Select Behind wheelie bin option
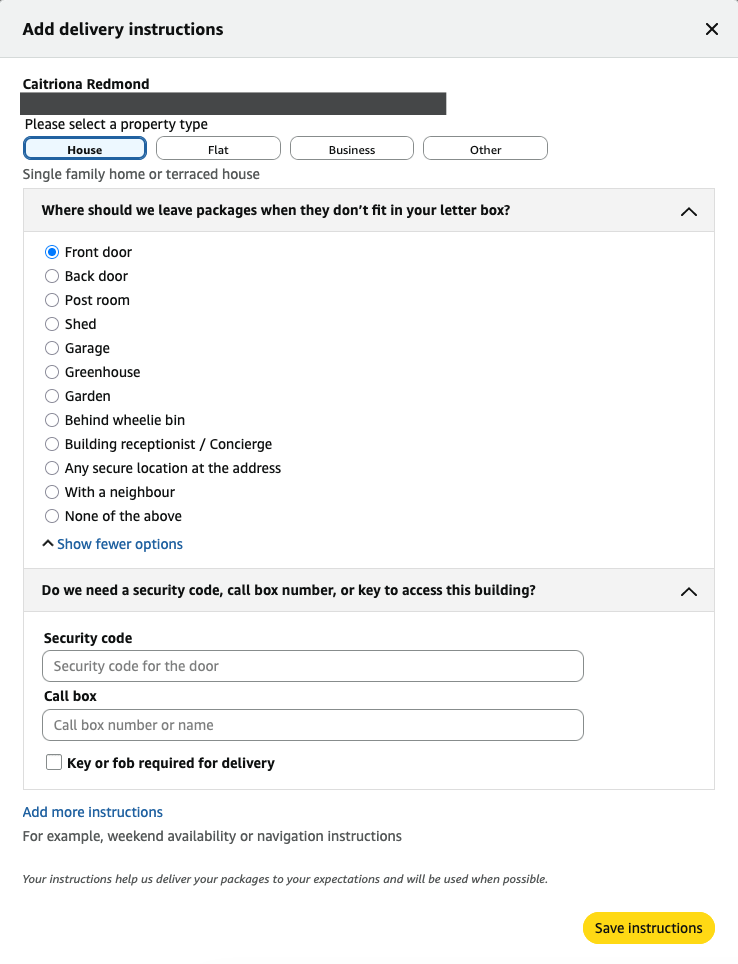The image size is (738, 964). (x=51, y=419)
